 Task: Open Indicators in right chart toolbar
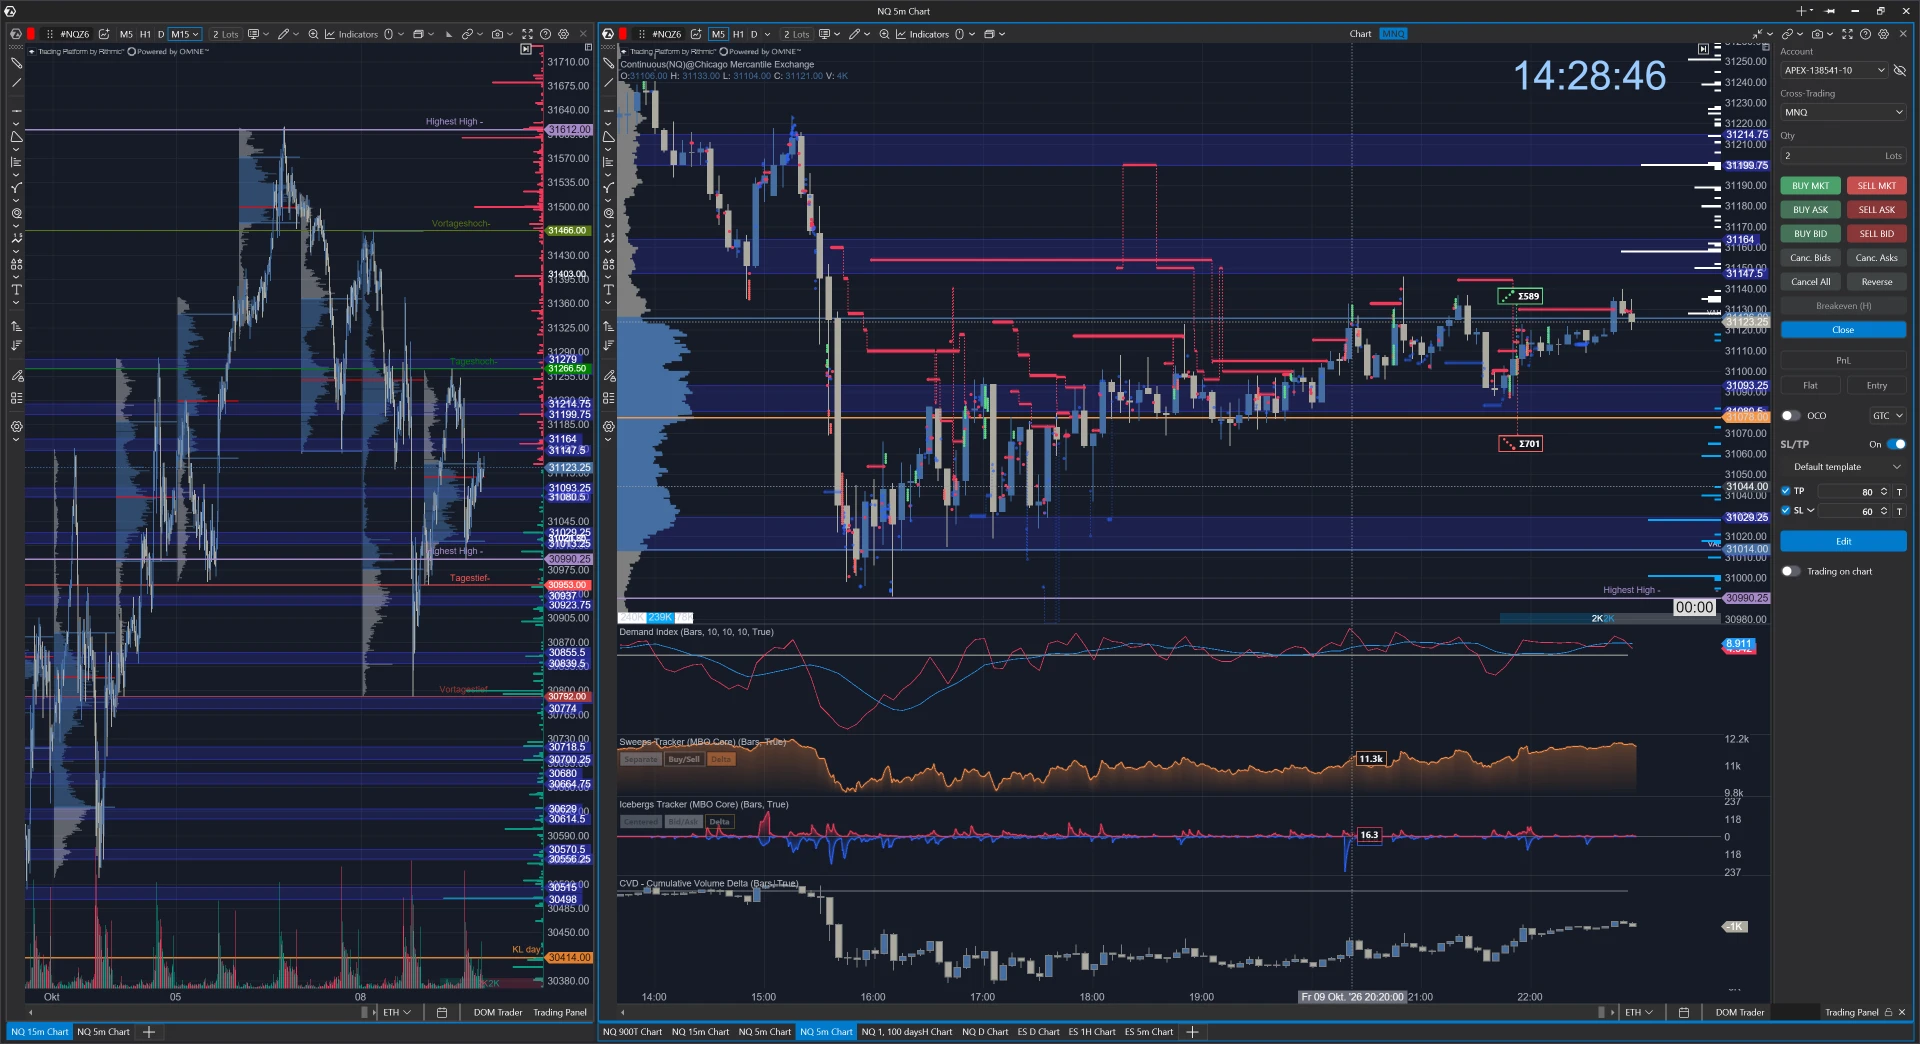tap(921, 34)
